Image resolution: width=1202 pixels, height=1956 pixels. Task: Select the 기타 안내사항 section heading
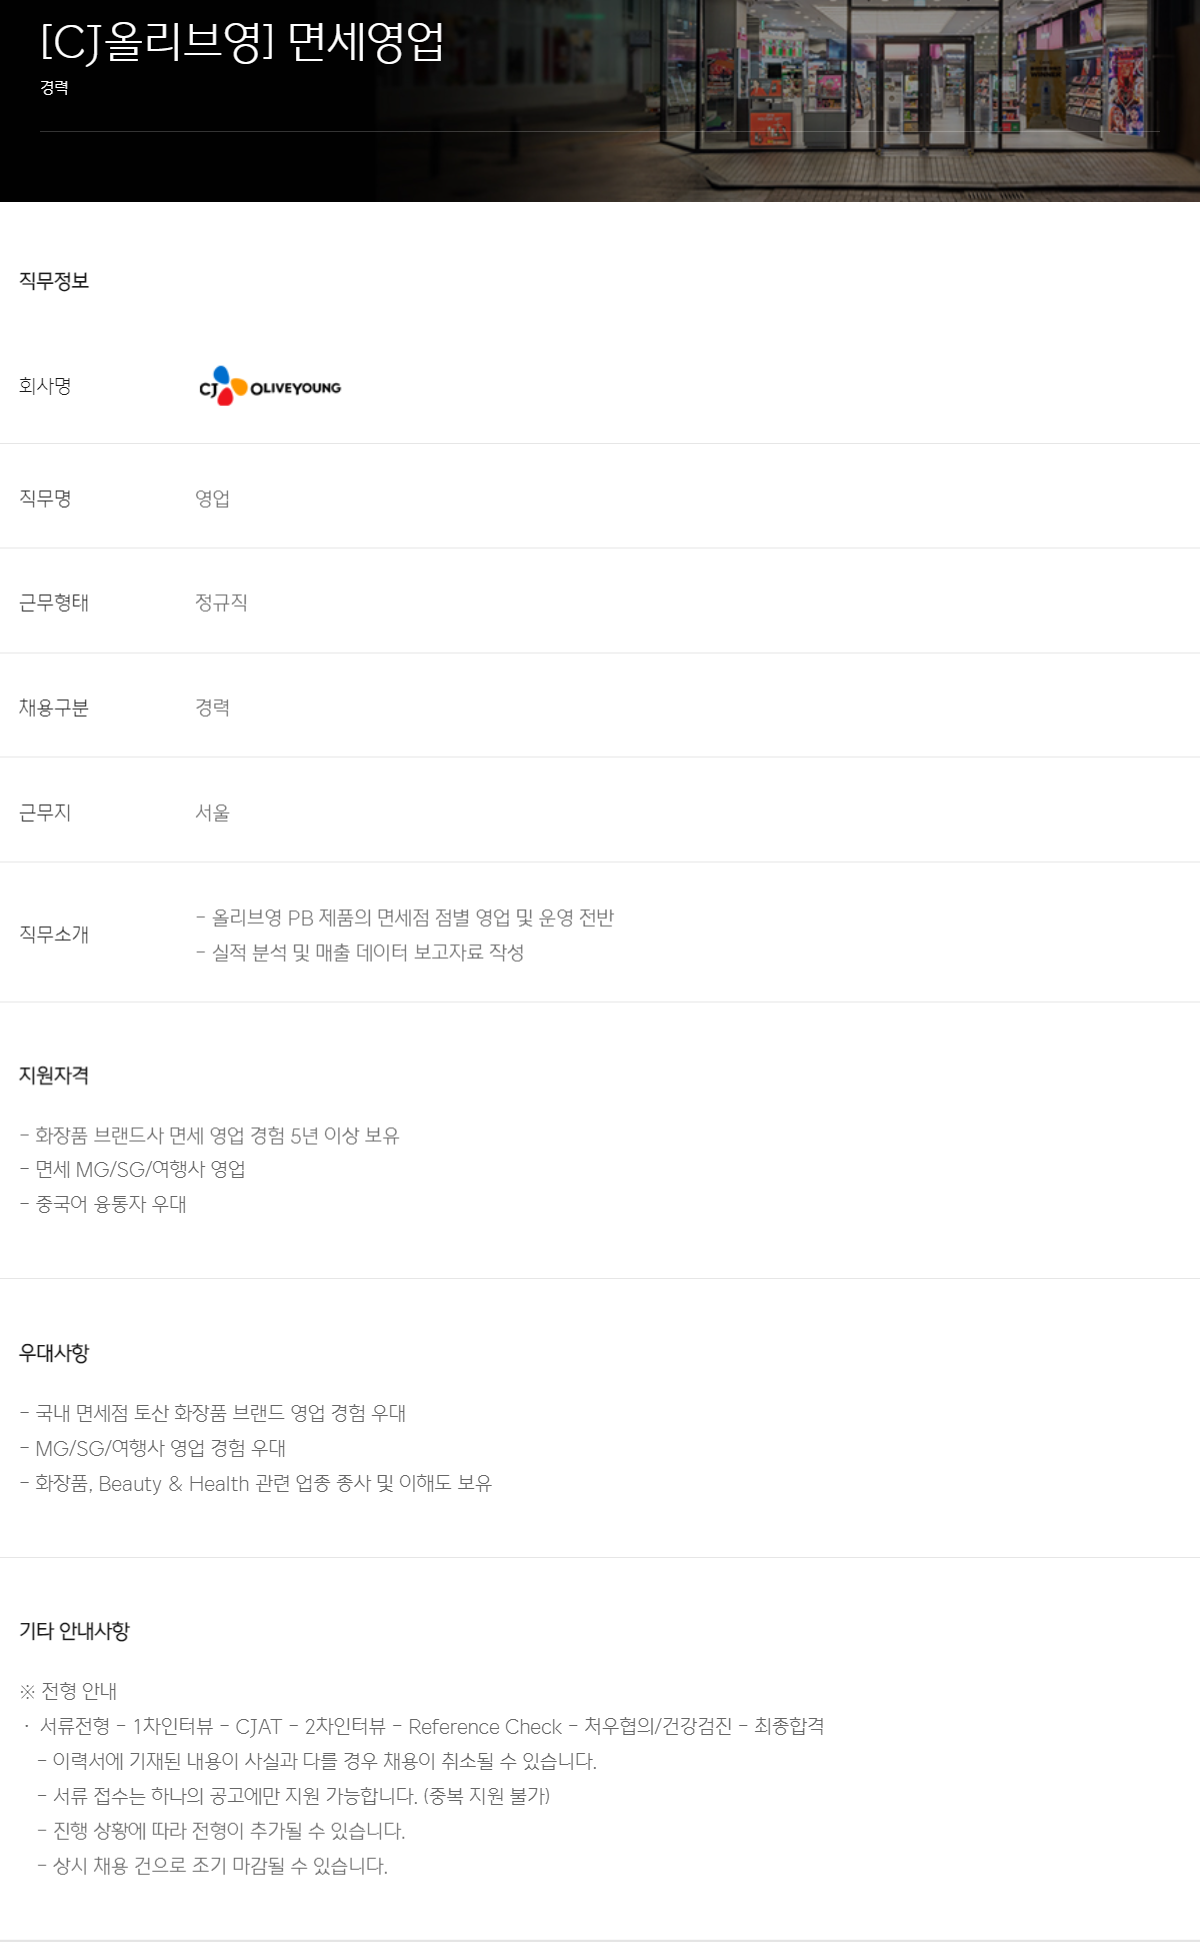pos(74,1631)
